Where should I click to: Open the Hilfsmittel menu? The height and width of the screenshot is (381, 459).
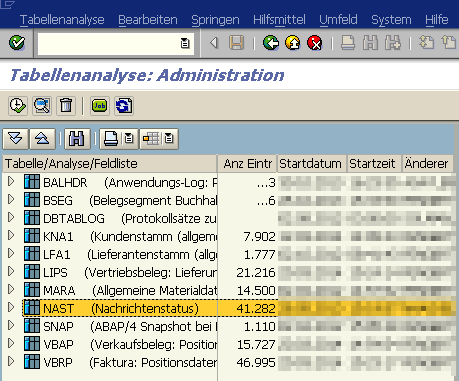279,20
